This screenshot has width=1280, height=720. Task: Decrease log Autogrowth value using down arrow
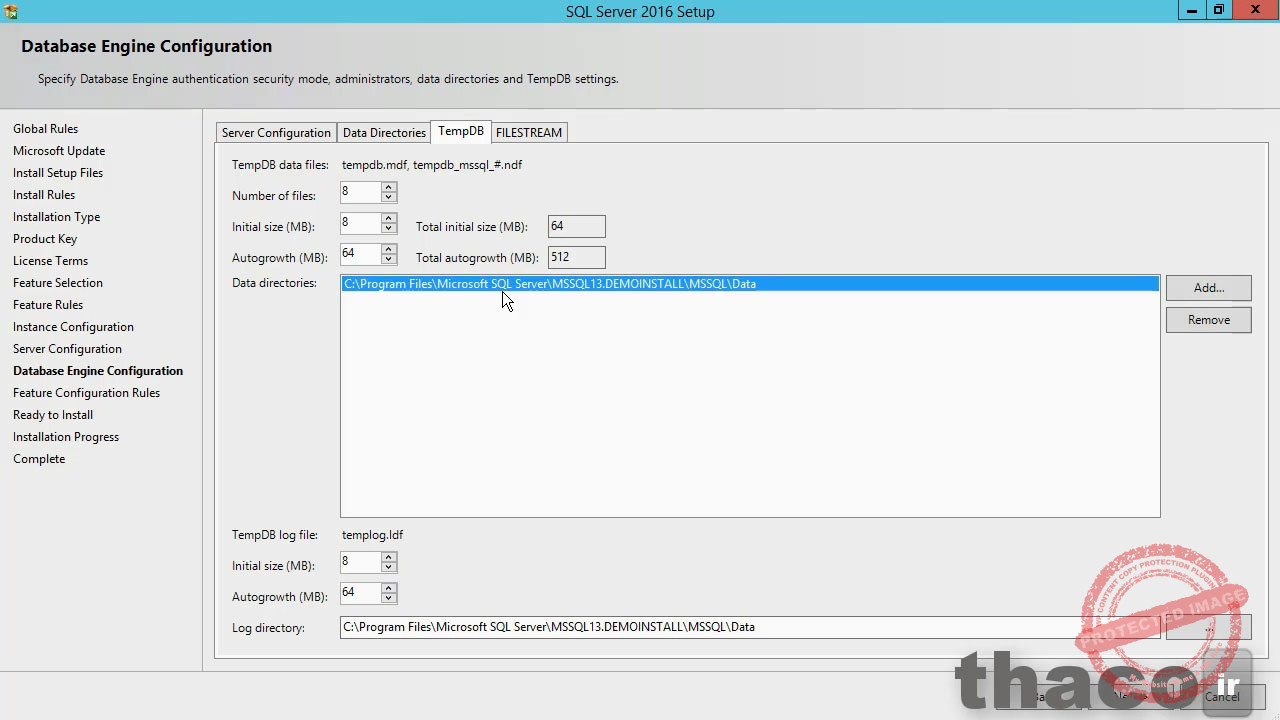(x=388, y=598)
